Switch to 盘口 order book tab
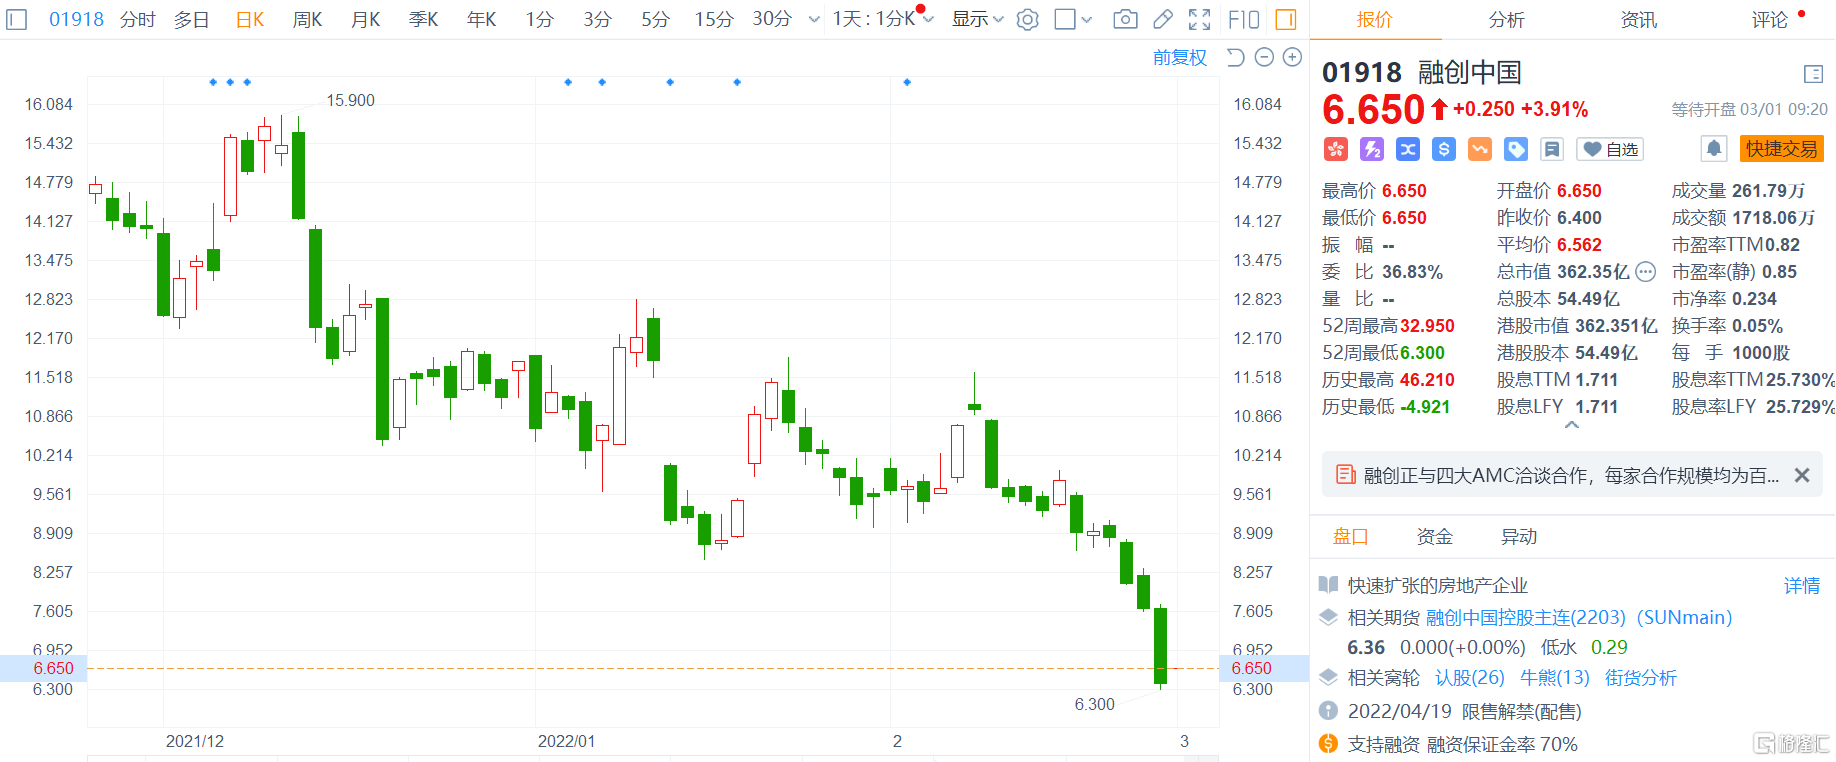 tap(1350, 536)
